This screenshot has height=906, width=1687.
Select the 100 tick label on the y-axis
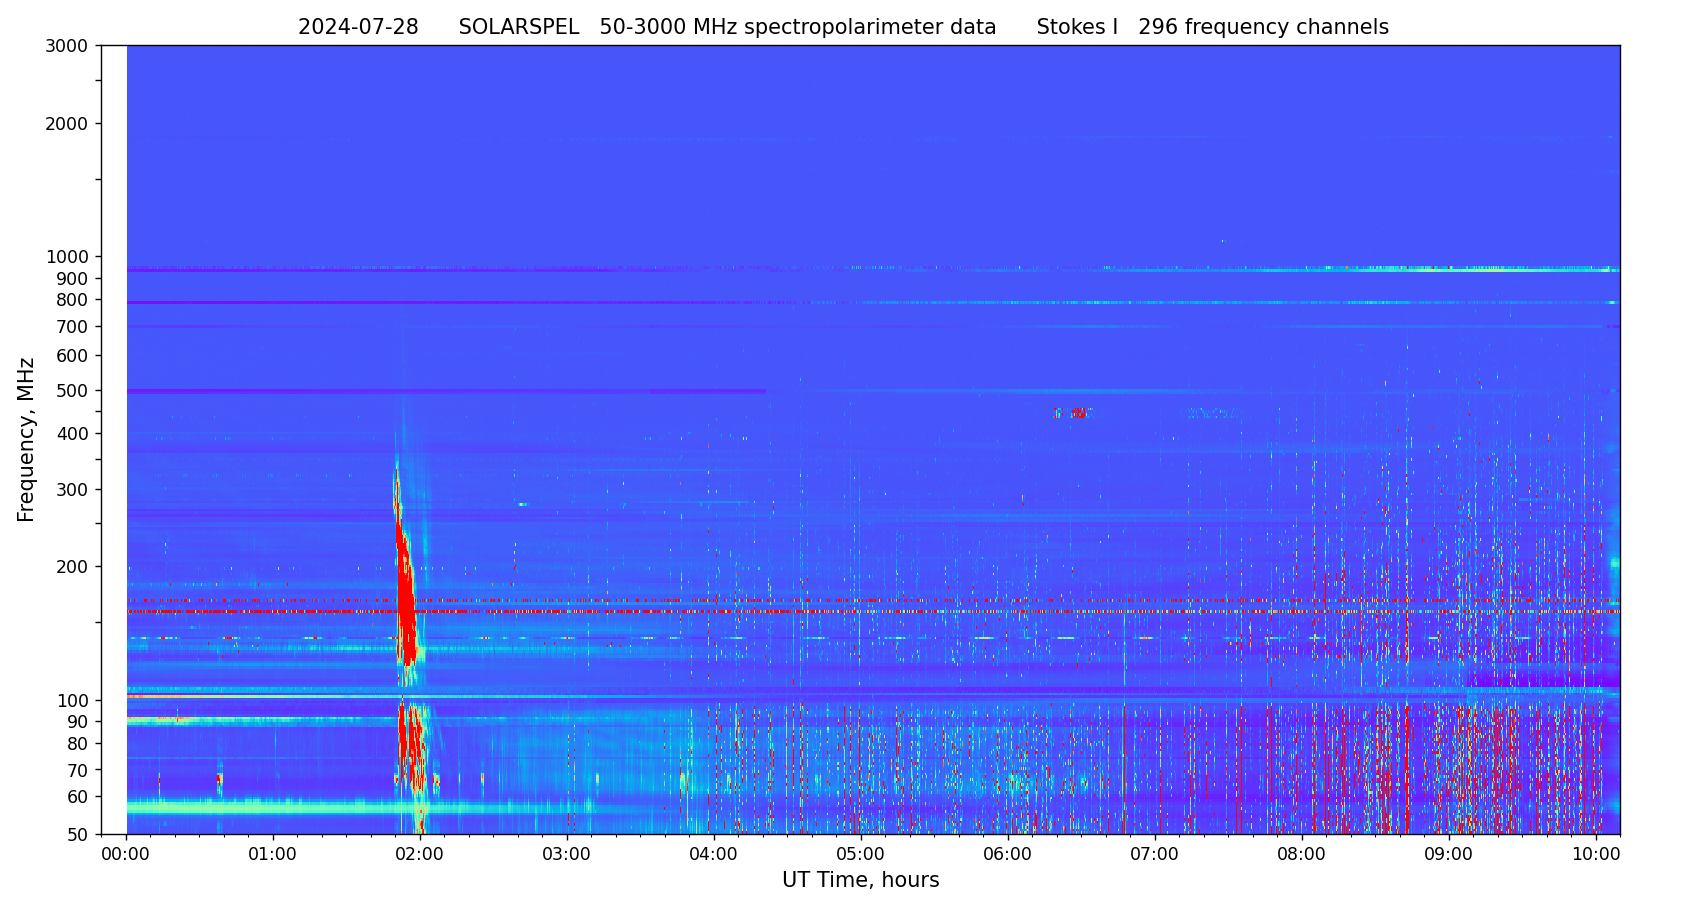click(x=73, y=701)
